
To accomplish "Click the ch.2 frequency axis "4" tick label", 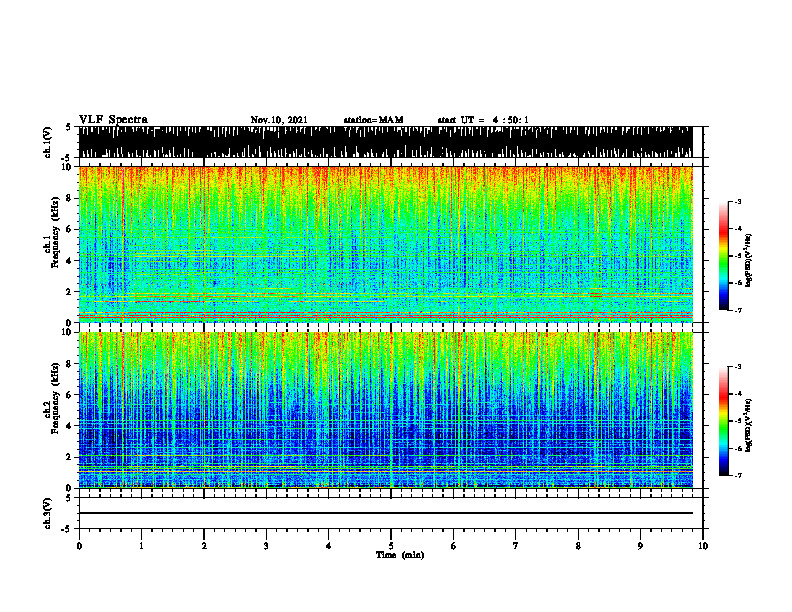I will (69, 426).
